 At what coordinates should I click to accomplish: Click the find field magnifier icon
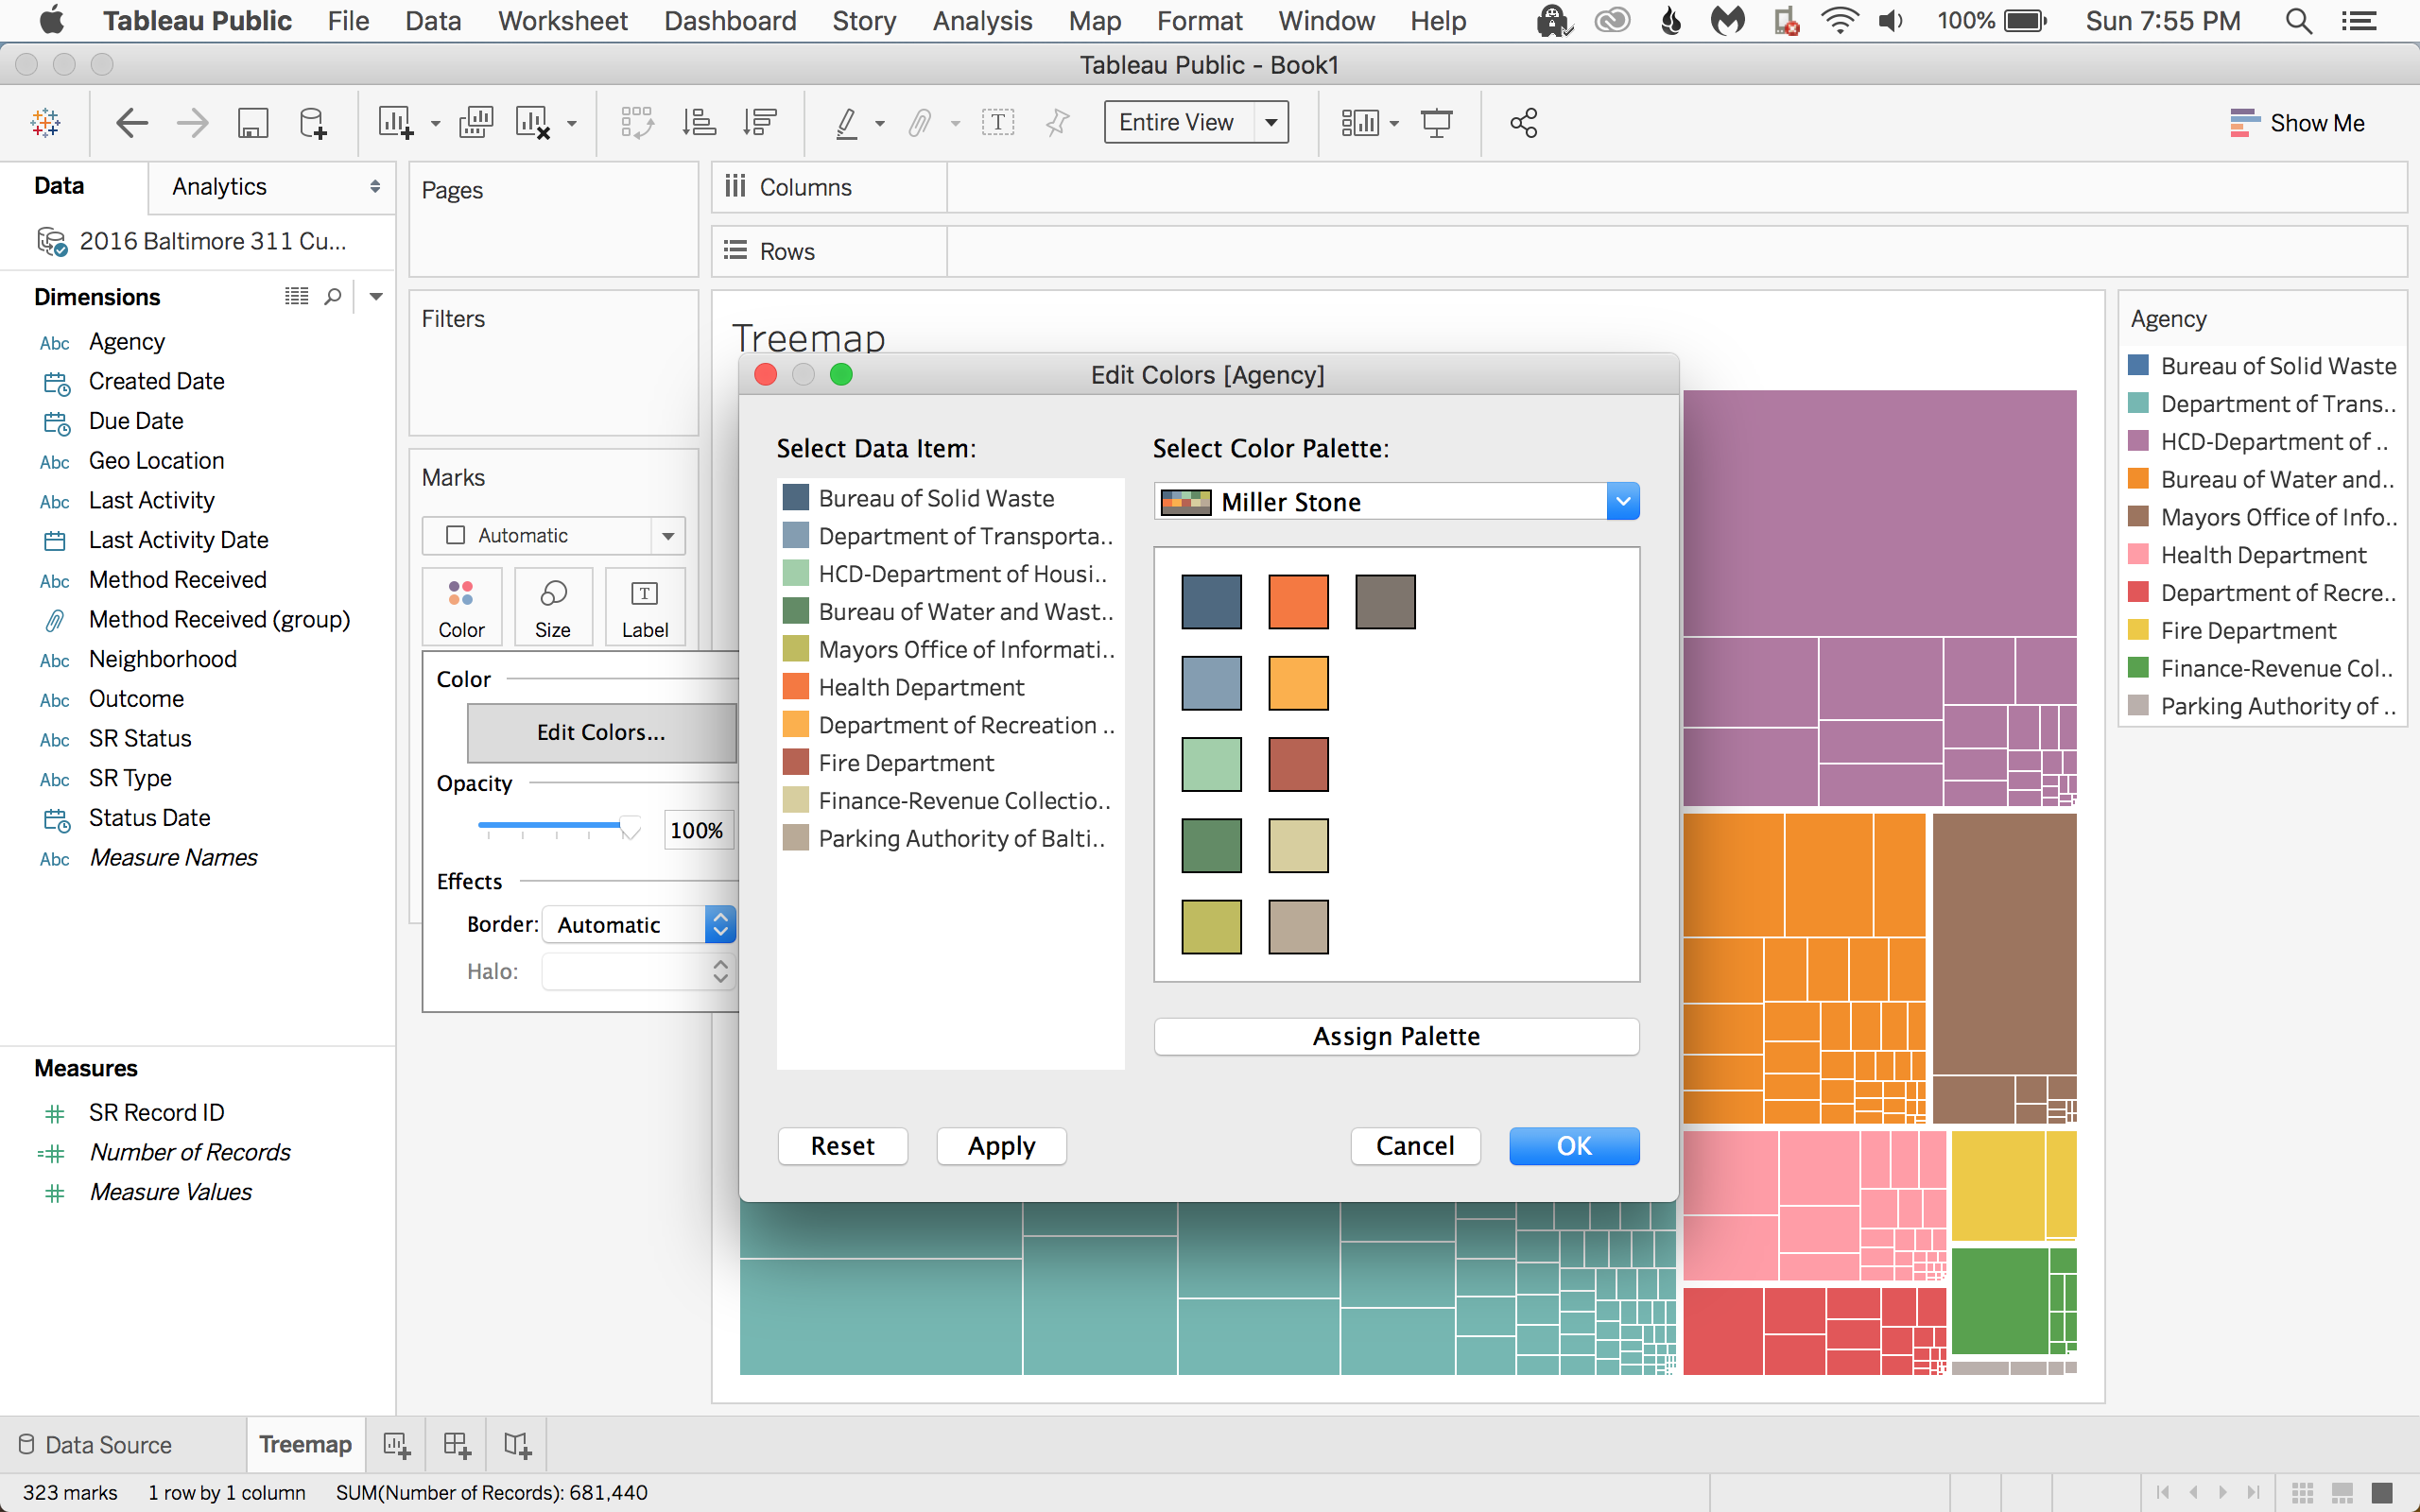[x=333, y=297]
